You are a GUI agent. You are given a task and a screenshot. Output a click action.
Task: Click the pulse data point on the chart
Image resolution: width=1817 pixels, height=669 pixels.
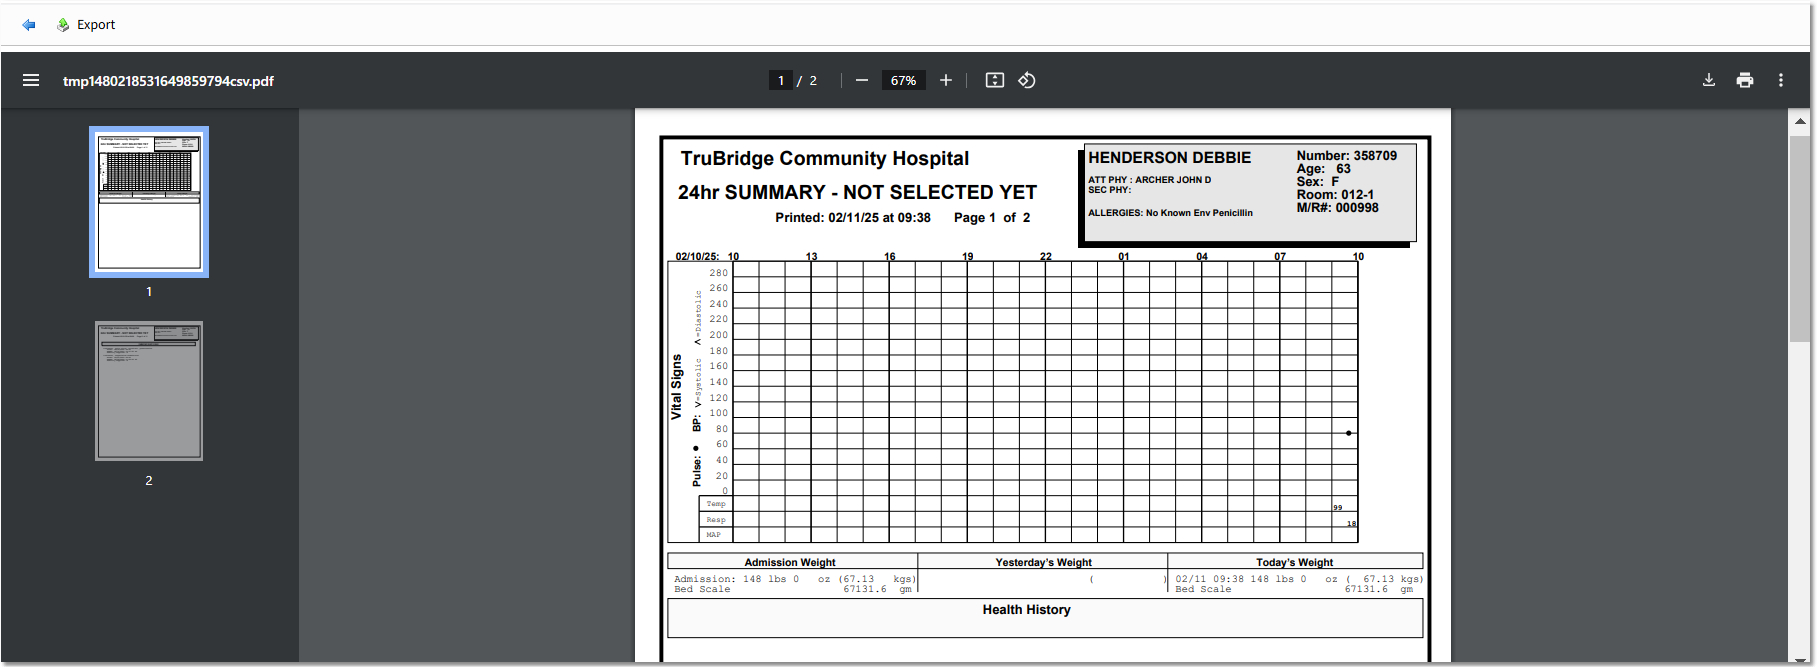(1349, 433)
